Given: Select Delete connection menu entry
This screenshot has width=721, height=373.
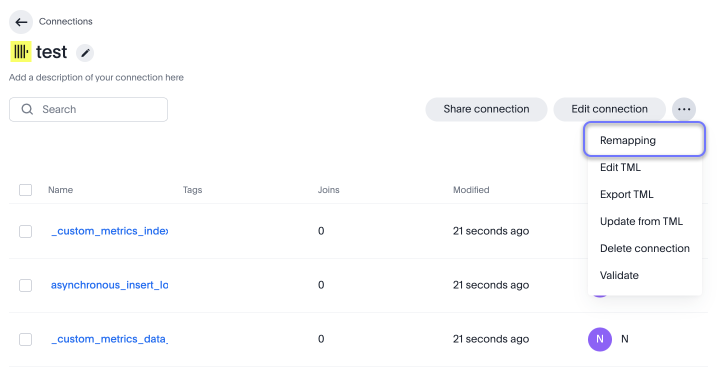Looking at the screenshot, I should 644,248.
